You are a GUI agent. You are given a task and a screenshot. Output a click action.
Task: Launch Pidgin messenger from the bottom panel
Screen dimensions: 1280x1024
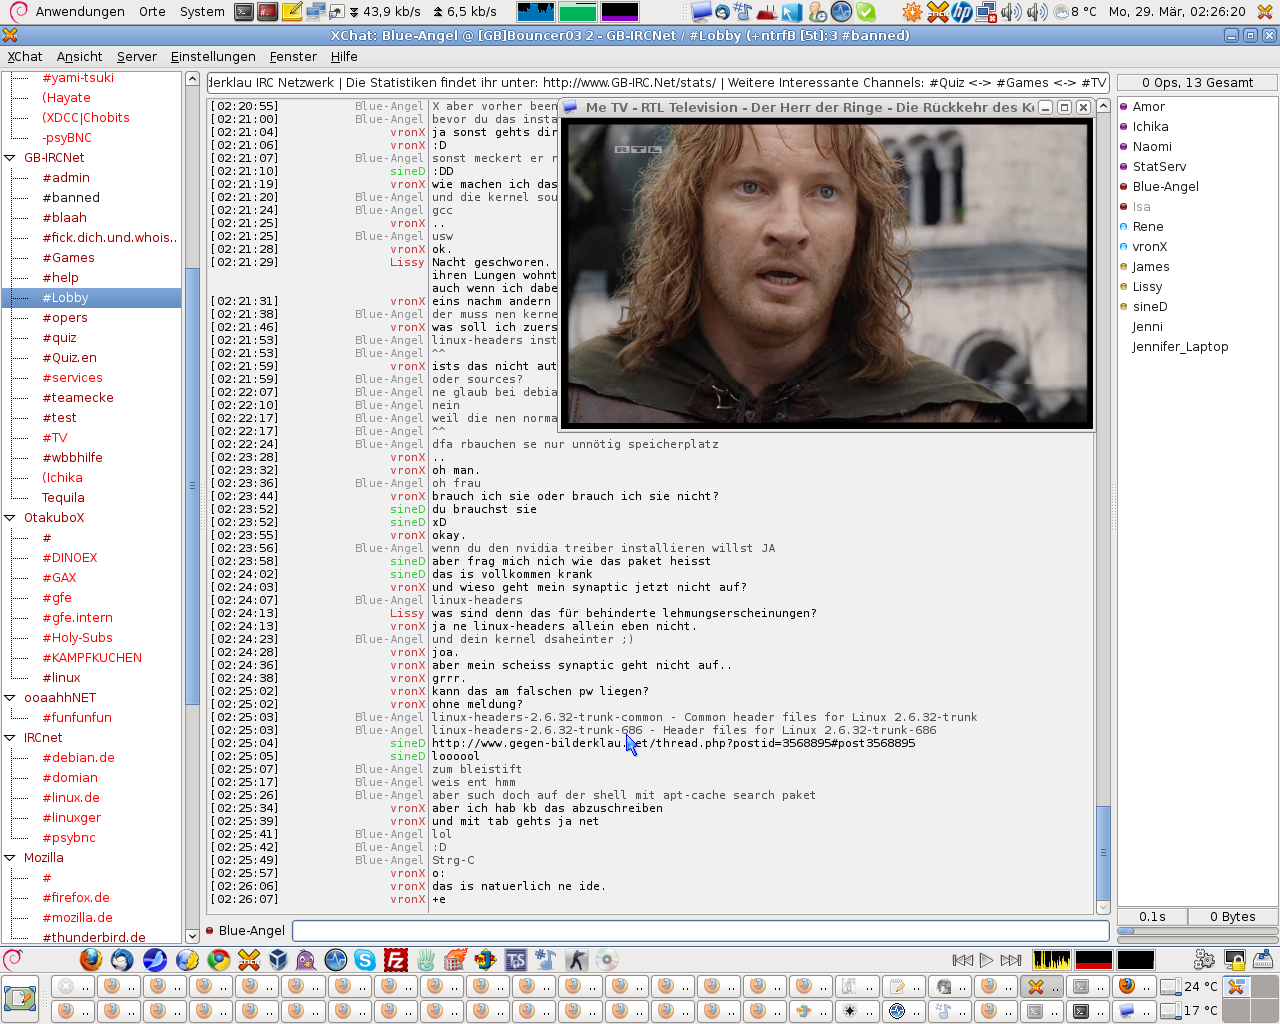pyautogui.click(x=306, y=960)
